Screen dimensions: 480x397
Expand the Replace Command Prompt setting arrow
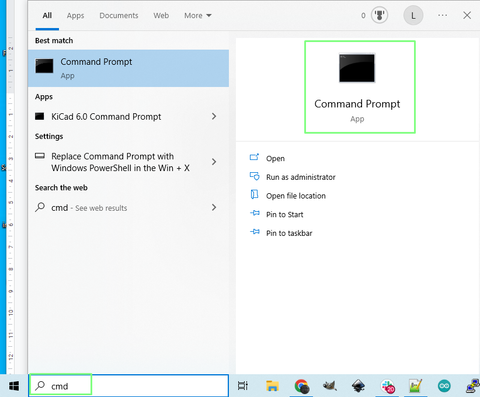click(214, 162)
